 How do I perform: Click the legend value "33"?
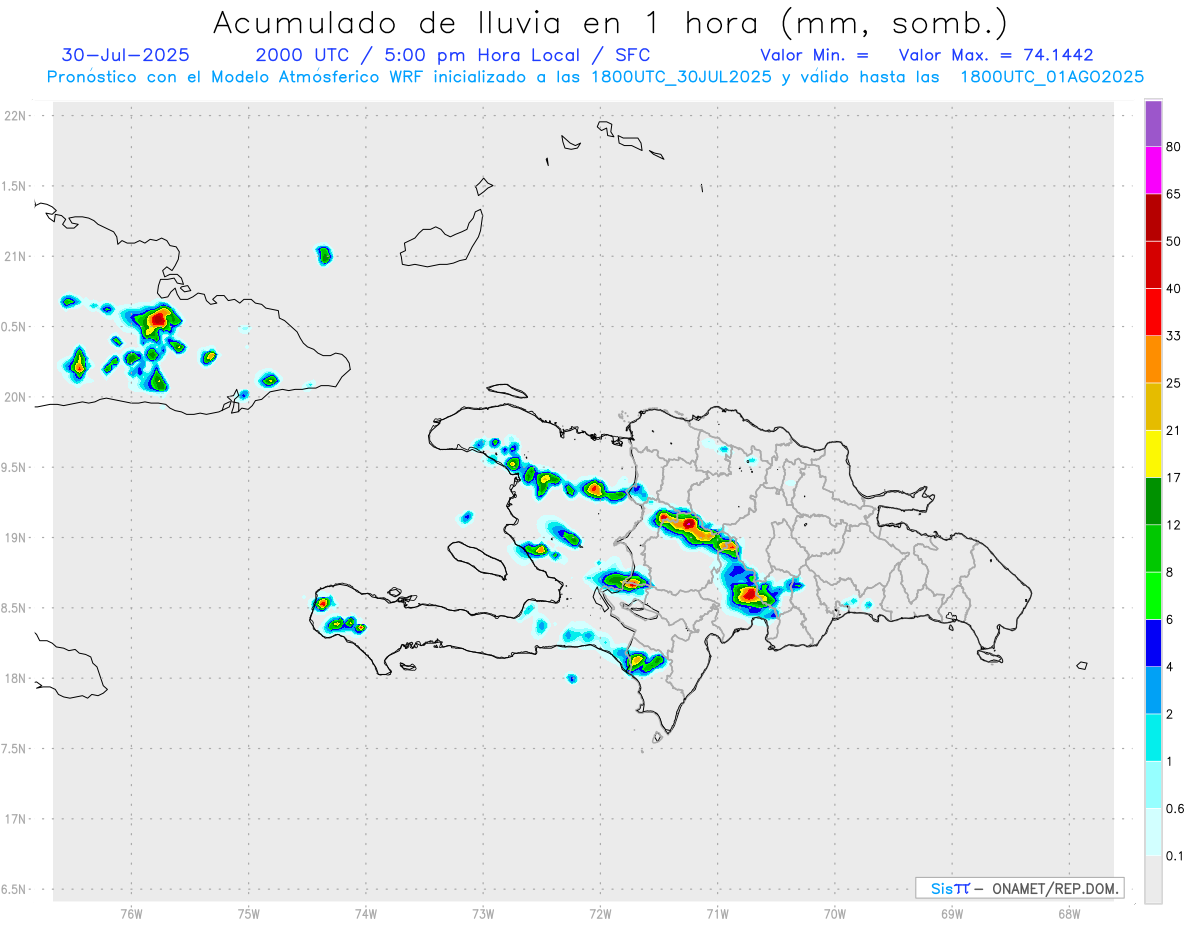[1174, 336]
